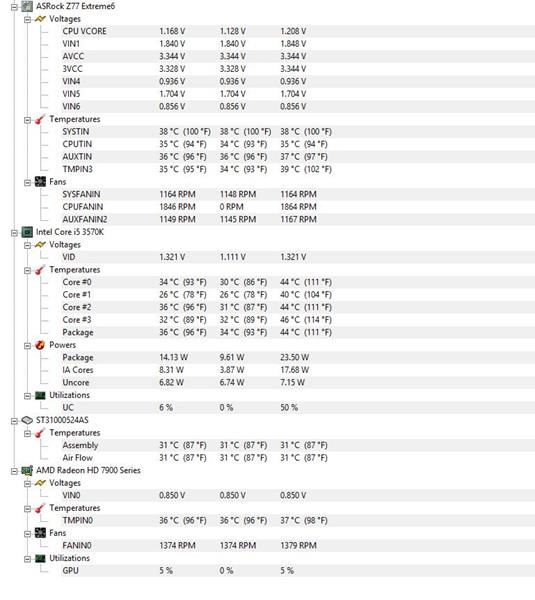Viewport: 535px width, 600px height.
Task: Click the flame icon next to Powers
Action: 40,345
